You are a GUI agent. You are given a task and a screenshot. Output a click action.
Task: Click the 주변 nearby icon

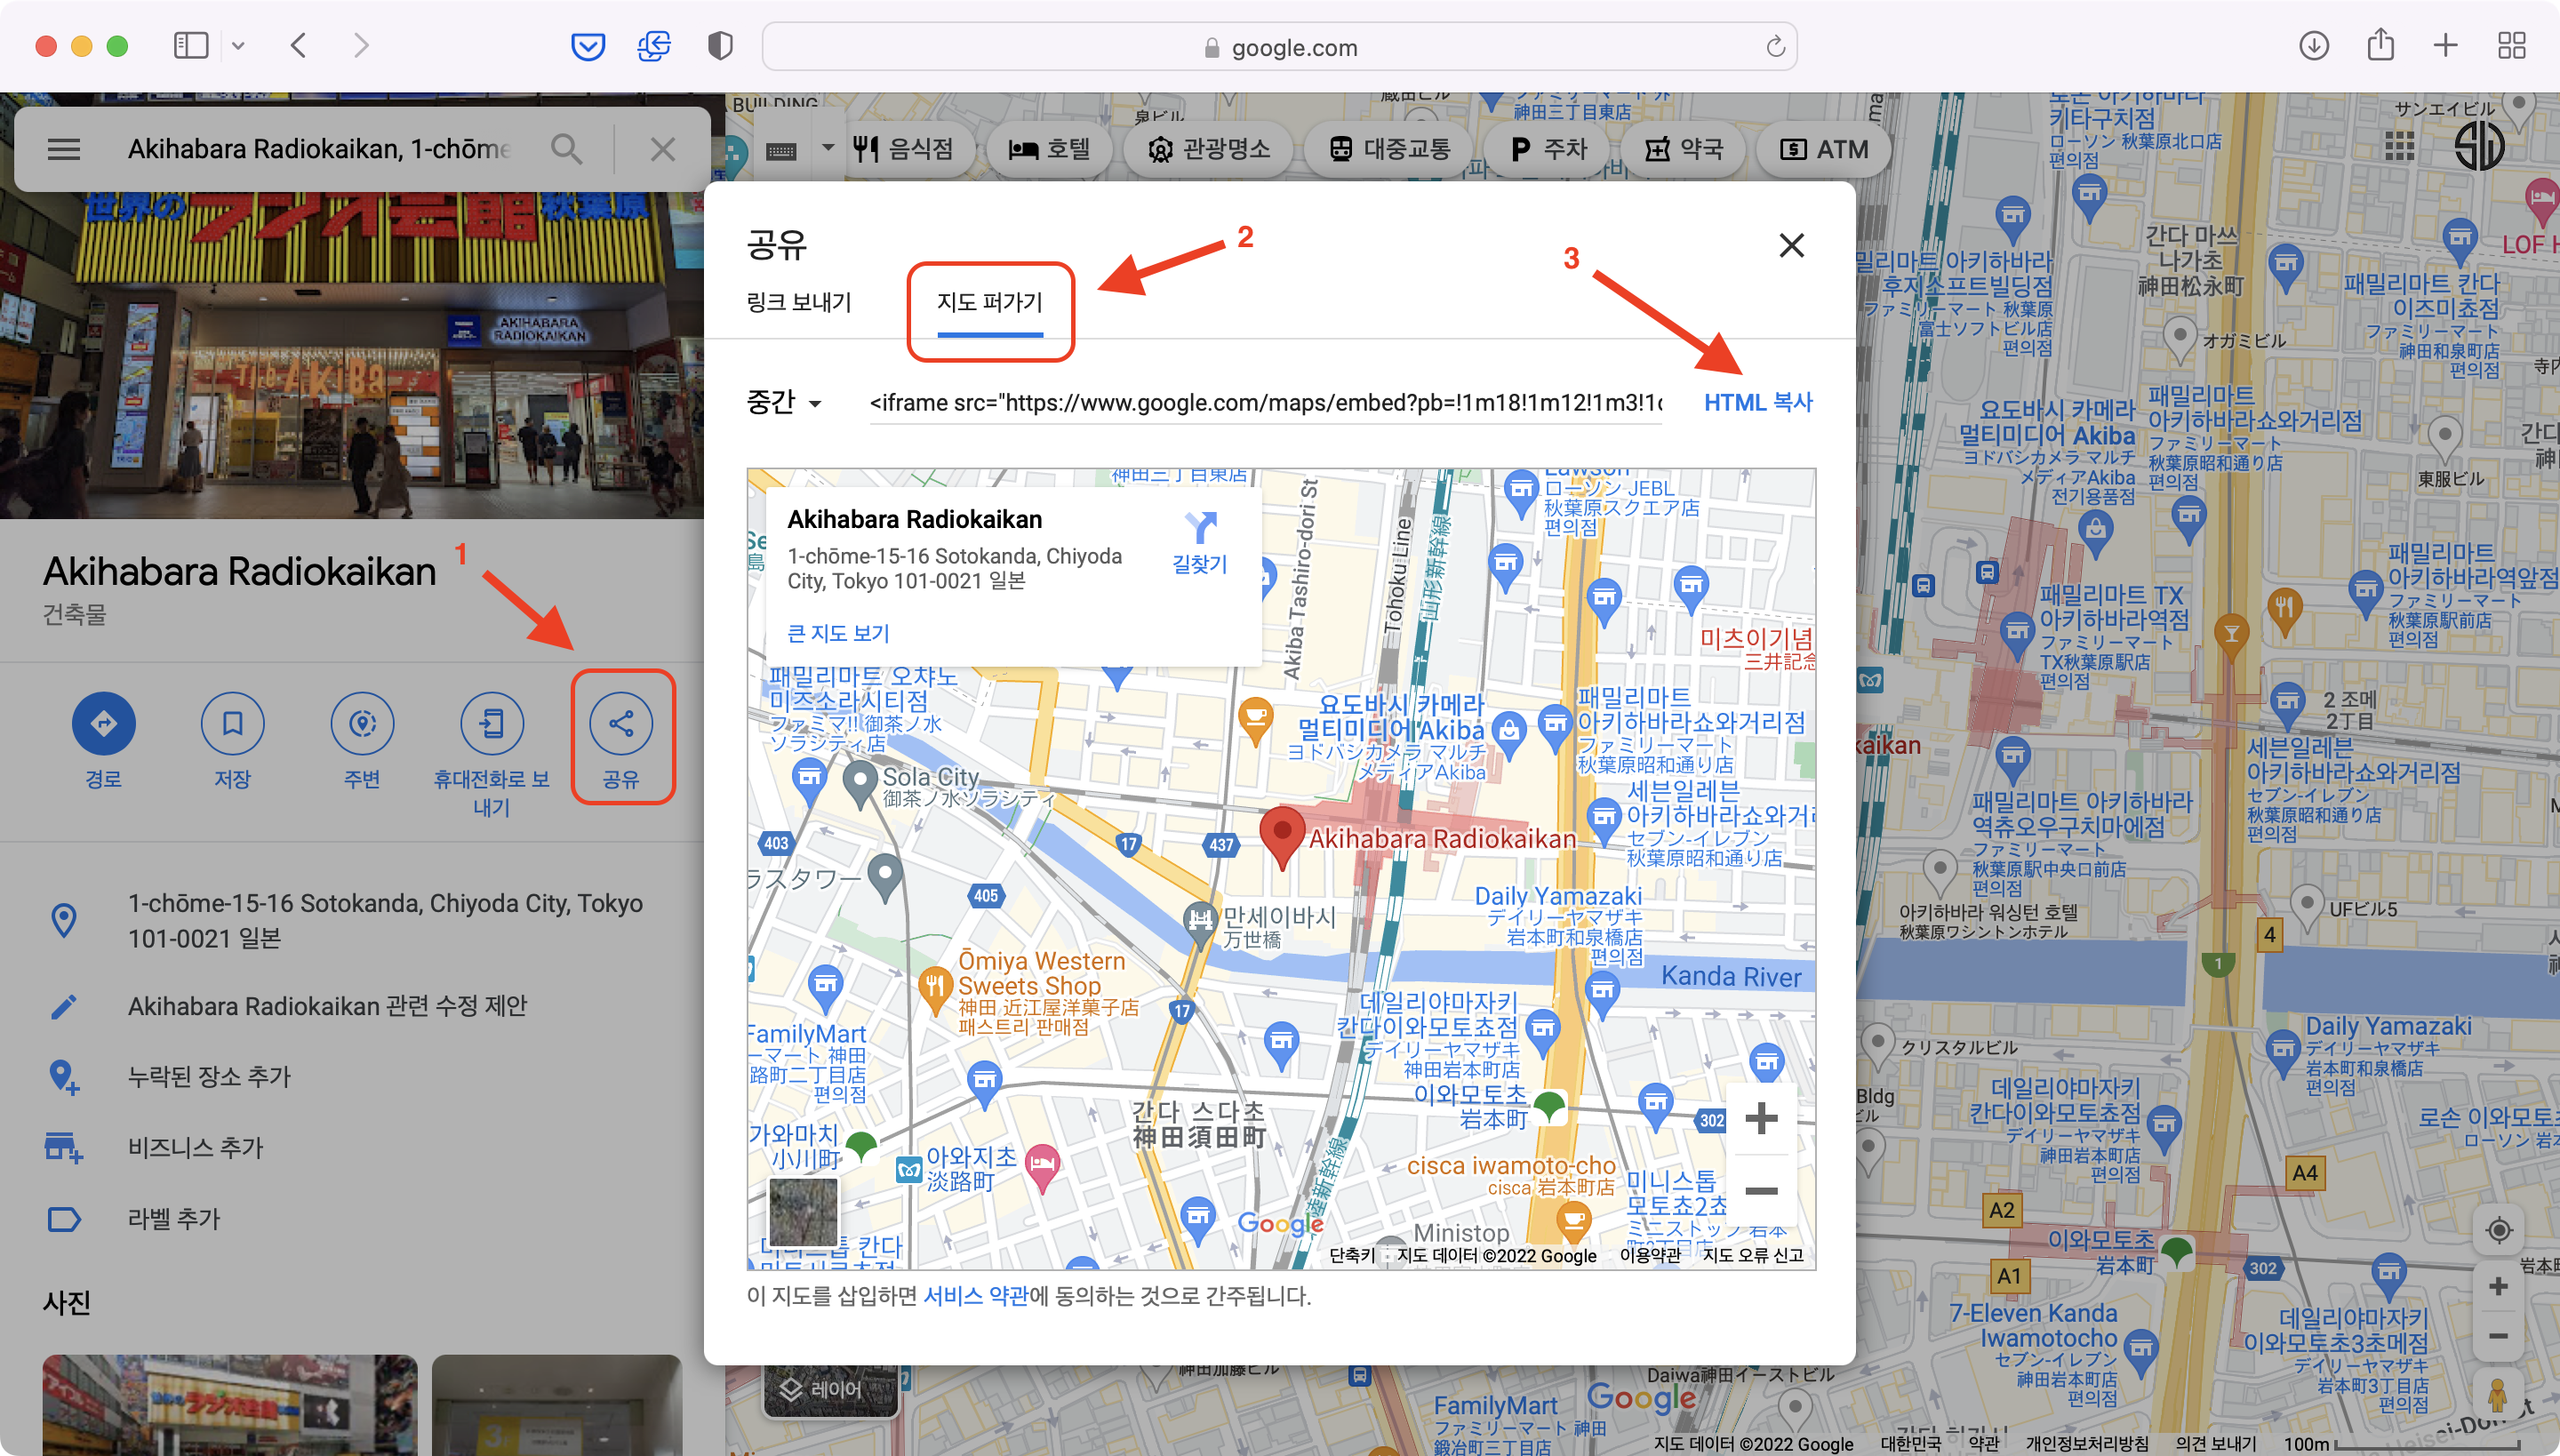(362, 723)
